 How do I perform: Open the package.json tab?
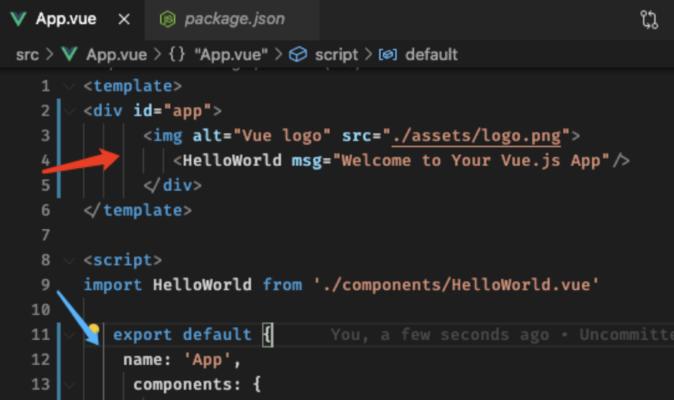point(234,19)
